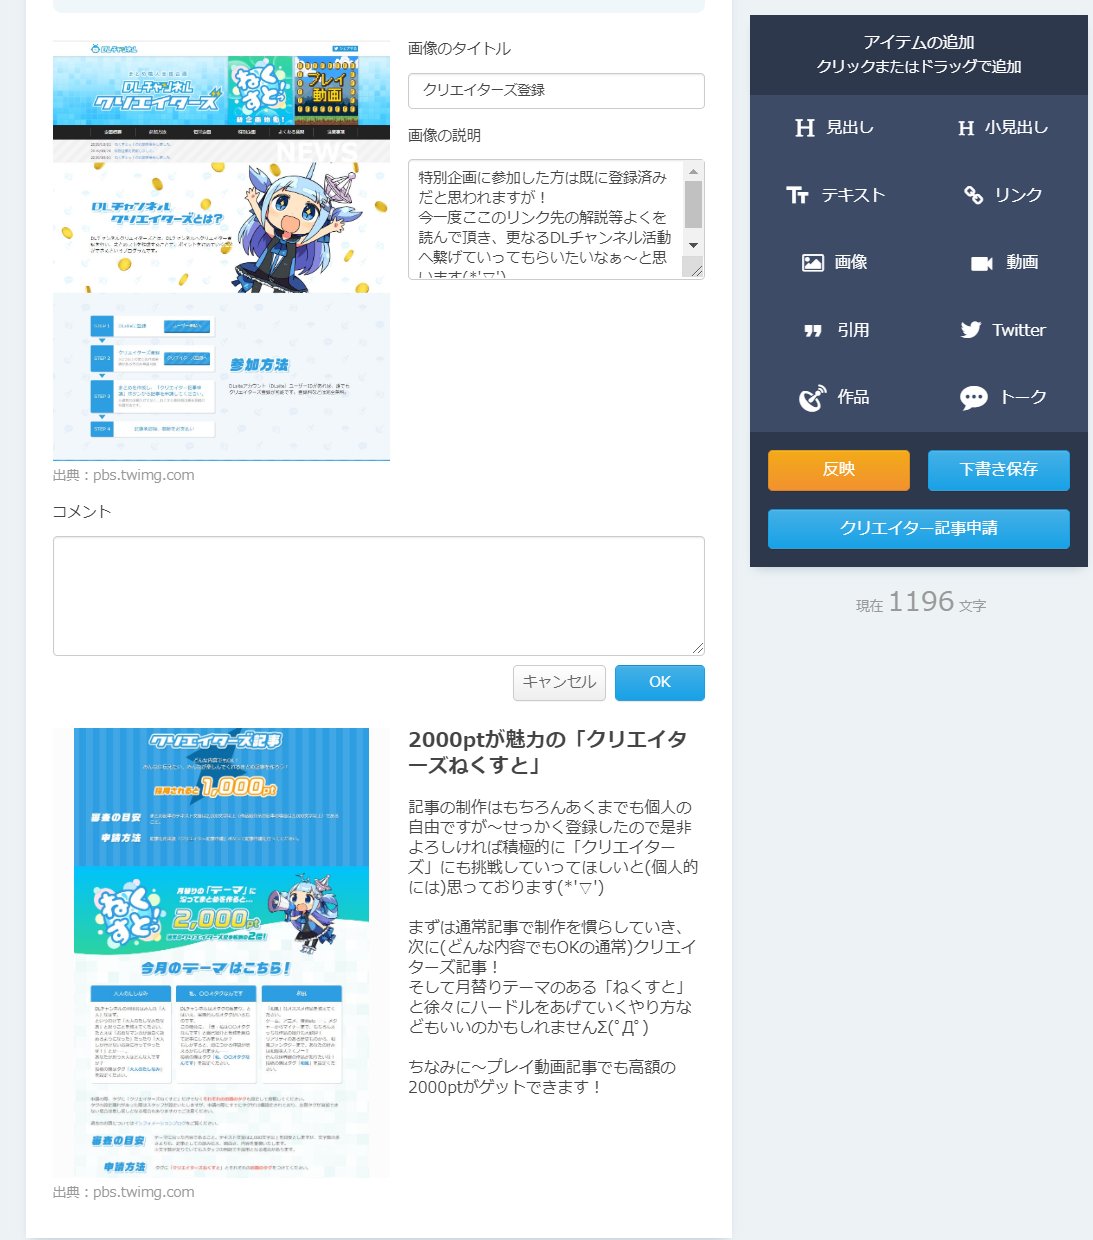Click inside the 画像の説明 textarea

click(545, 219)
